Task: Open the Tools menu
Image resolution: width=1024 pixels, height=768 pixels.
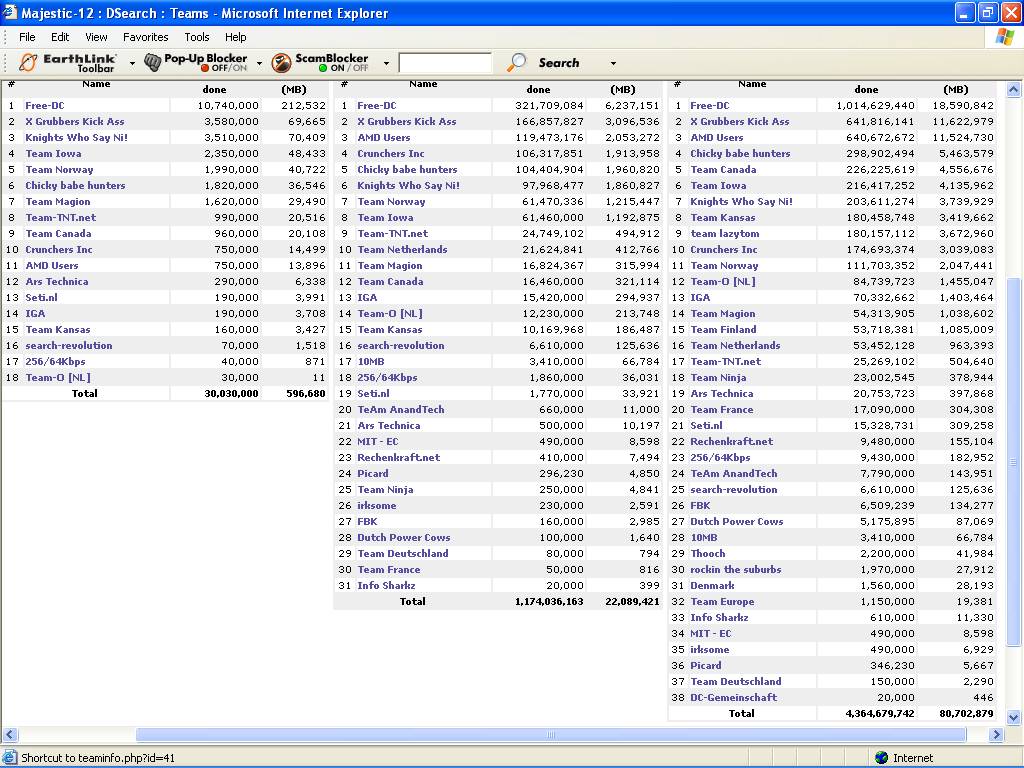Action: [x=197, y=37]
